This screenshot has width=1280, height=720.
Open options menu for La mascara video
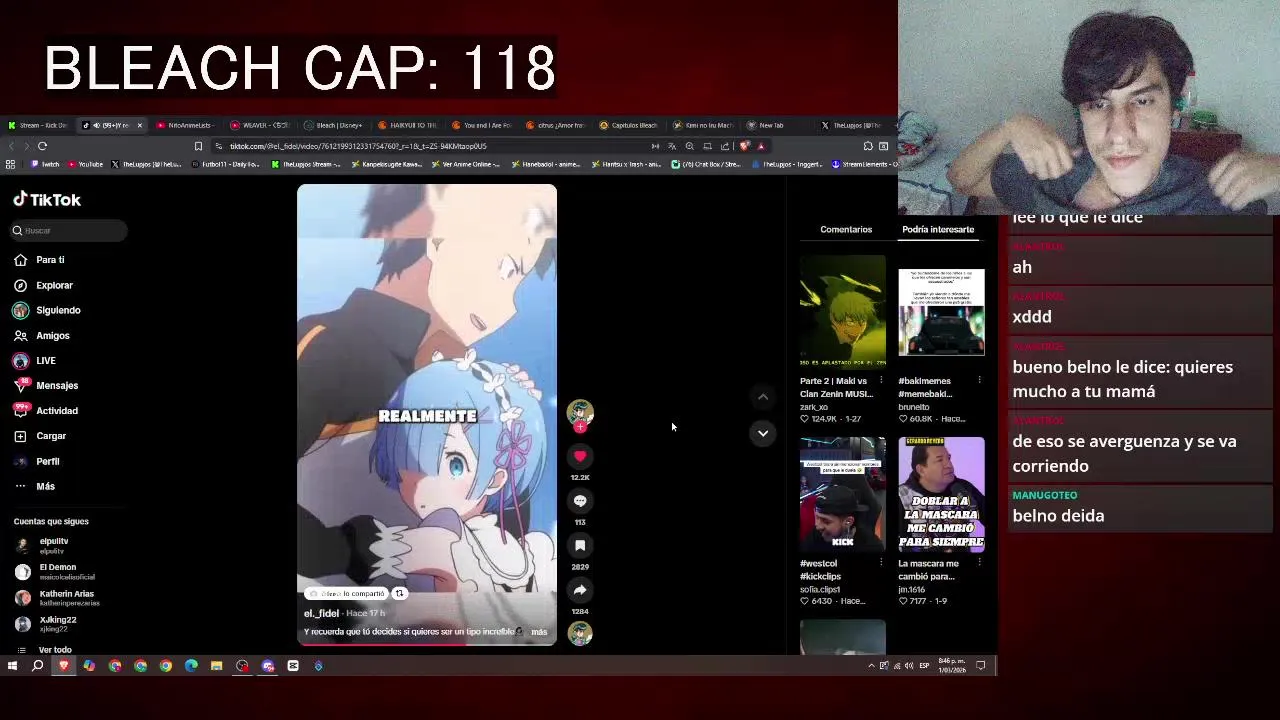tap(979, 563)
